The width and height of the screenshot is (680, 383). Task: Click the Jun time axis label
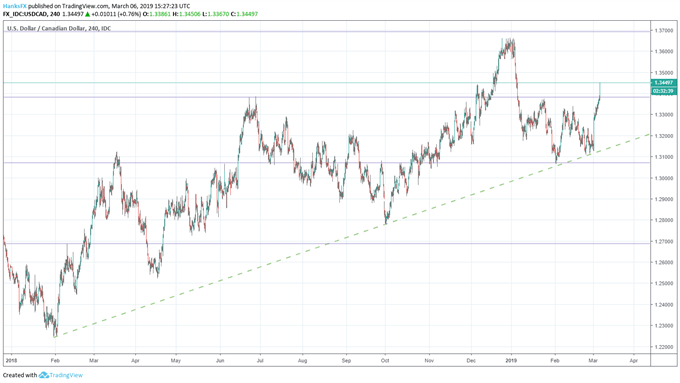(x=220, y=360)
